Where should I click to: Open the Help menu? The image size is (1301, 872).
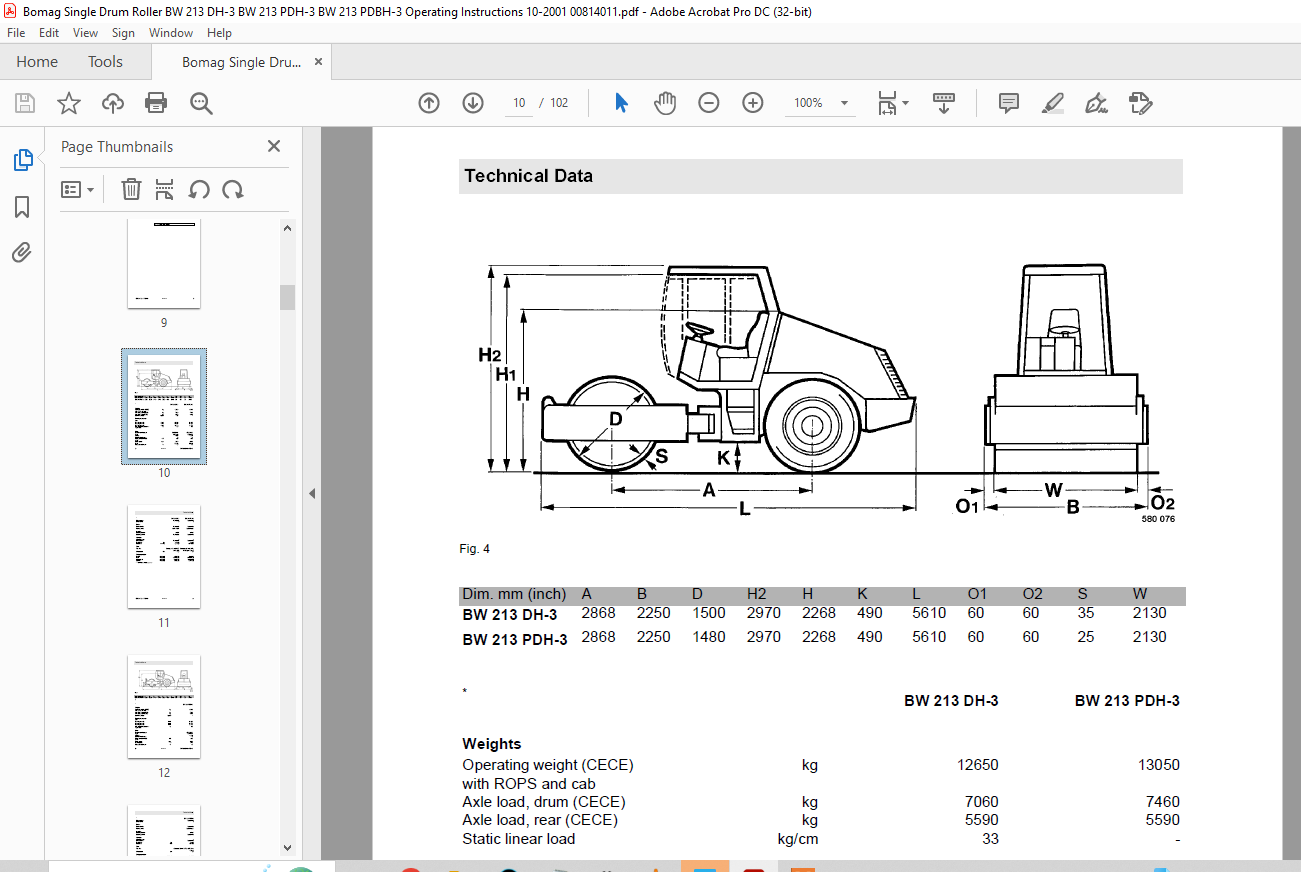pyautogui.click(x=219, y=33)
